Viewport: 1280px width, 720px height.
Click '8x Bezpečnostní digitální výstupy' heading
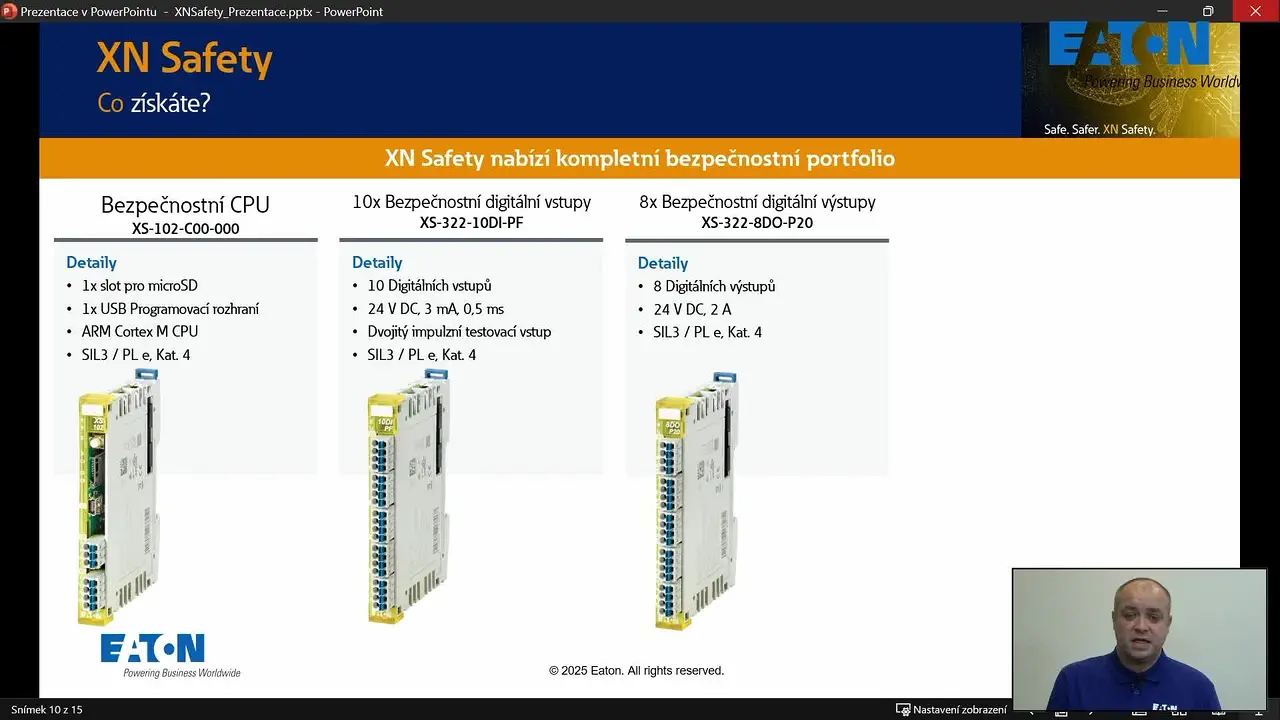pos(757,202)
